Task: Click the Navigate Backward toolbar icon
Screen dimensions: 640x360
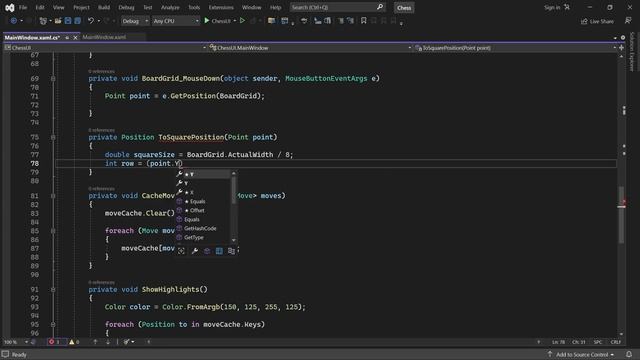Action: (13, 21)
